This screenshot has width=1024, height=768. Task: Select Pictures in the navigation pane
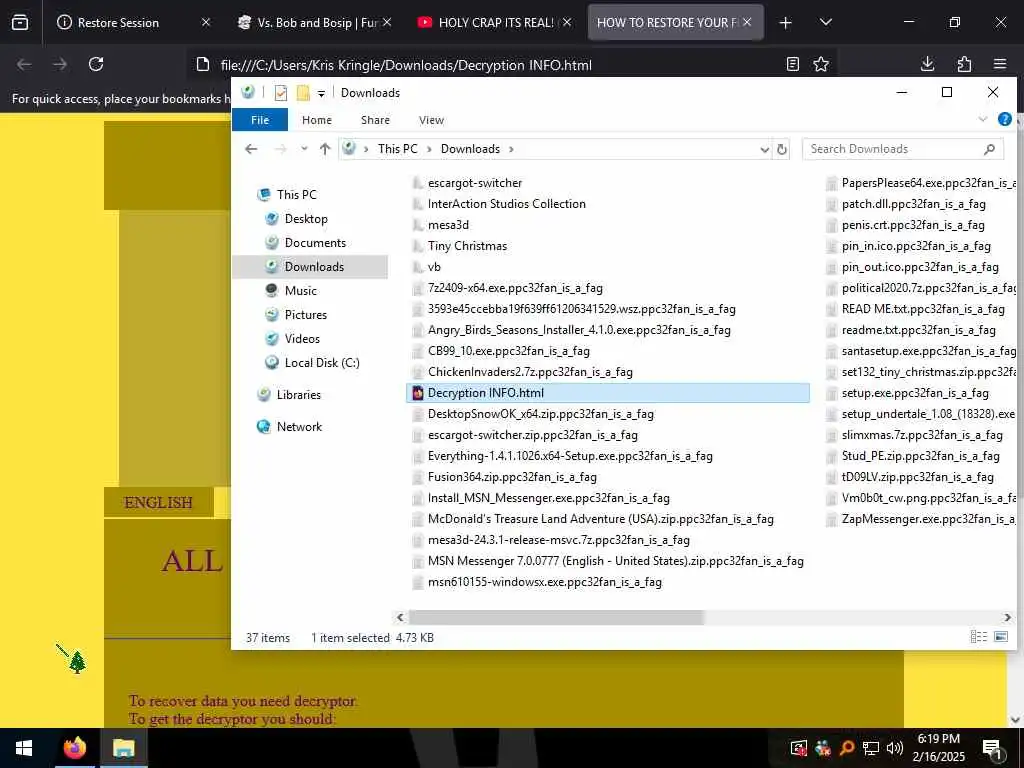click(x=306, y=315)
